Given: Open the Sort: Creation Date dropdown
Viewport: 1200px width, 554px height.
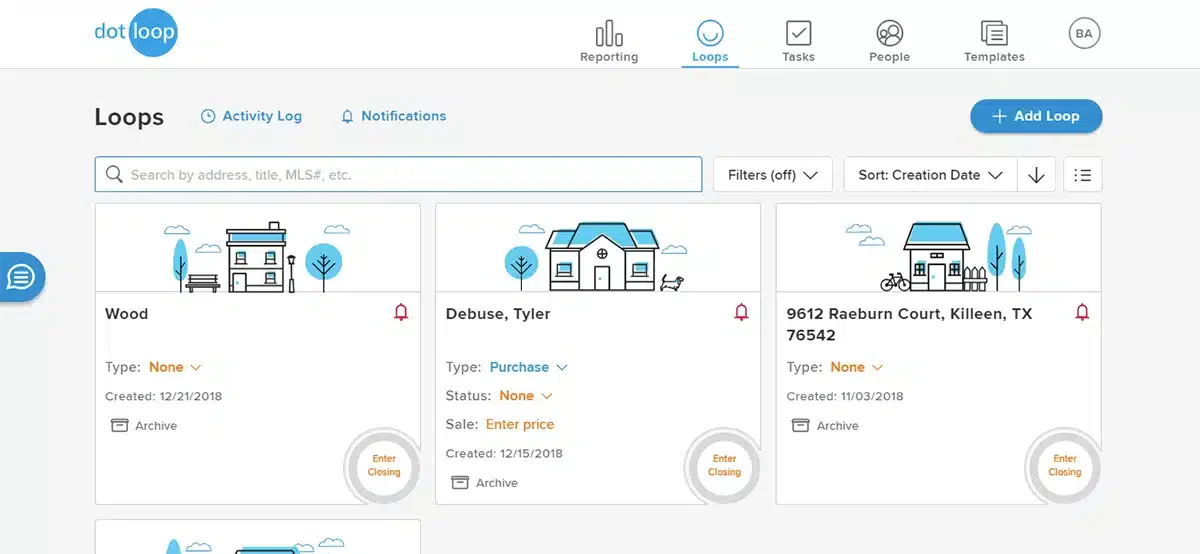Looking at the screenshot, I should click(930, 175).
